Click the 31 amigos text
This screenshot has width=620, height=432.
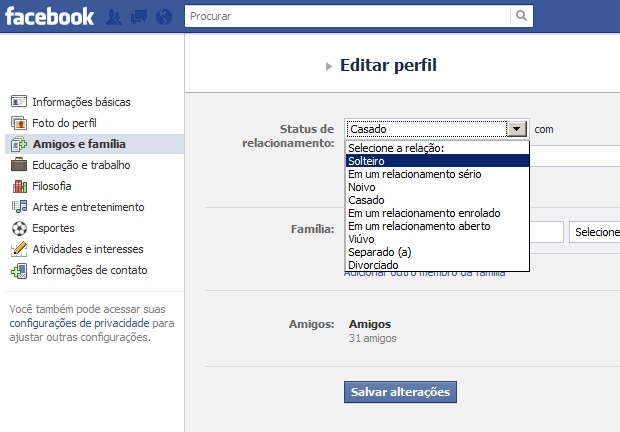coord(372,338)
